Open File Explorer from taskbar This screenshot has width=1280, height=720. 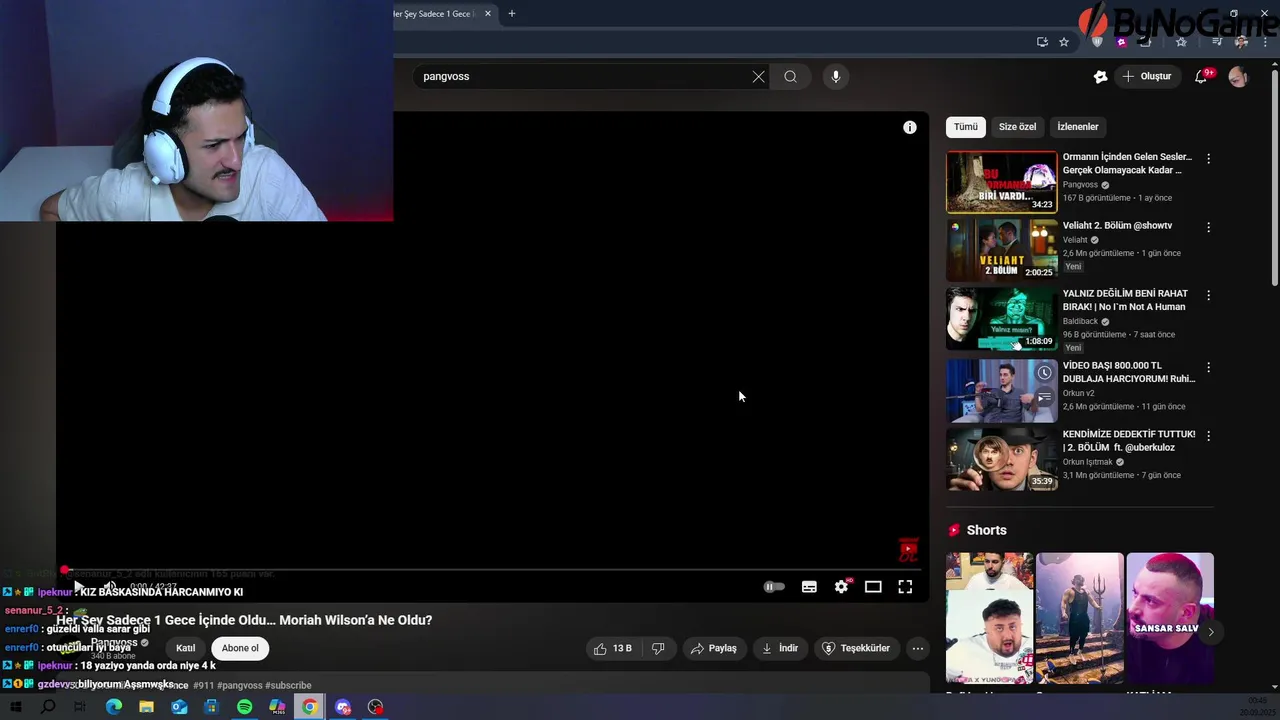click(147, 707)
